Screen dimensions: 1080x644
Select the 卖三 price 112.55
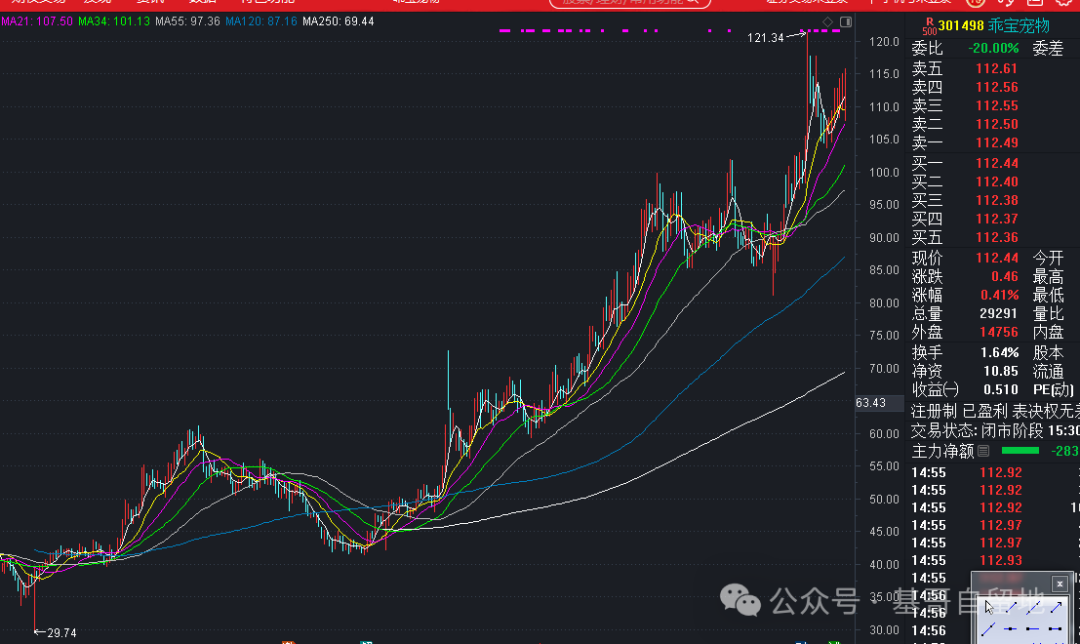tap(997, 105)
